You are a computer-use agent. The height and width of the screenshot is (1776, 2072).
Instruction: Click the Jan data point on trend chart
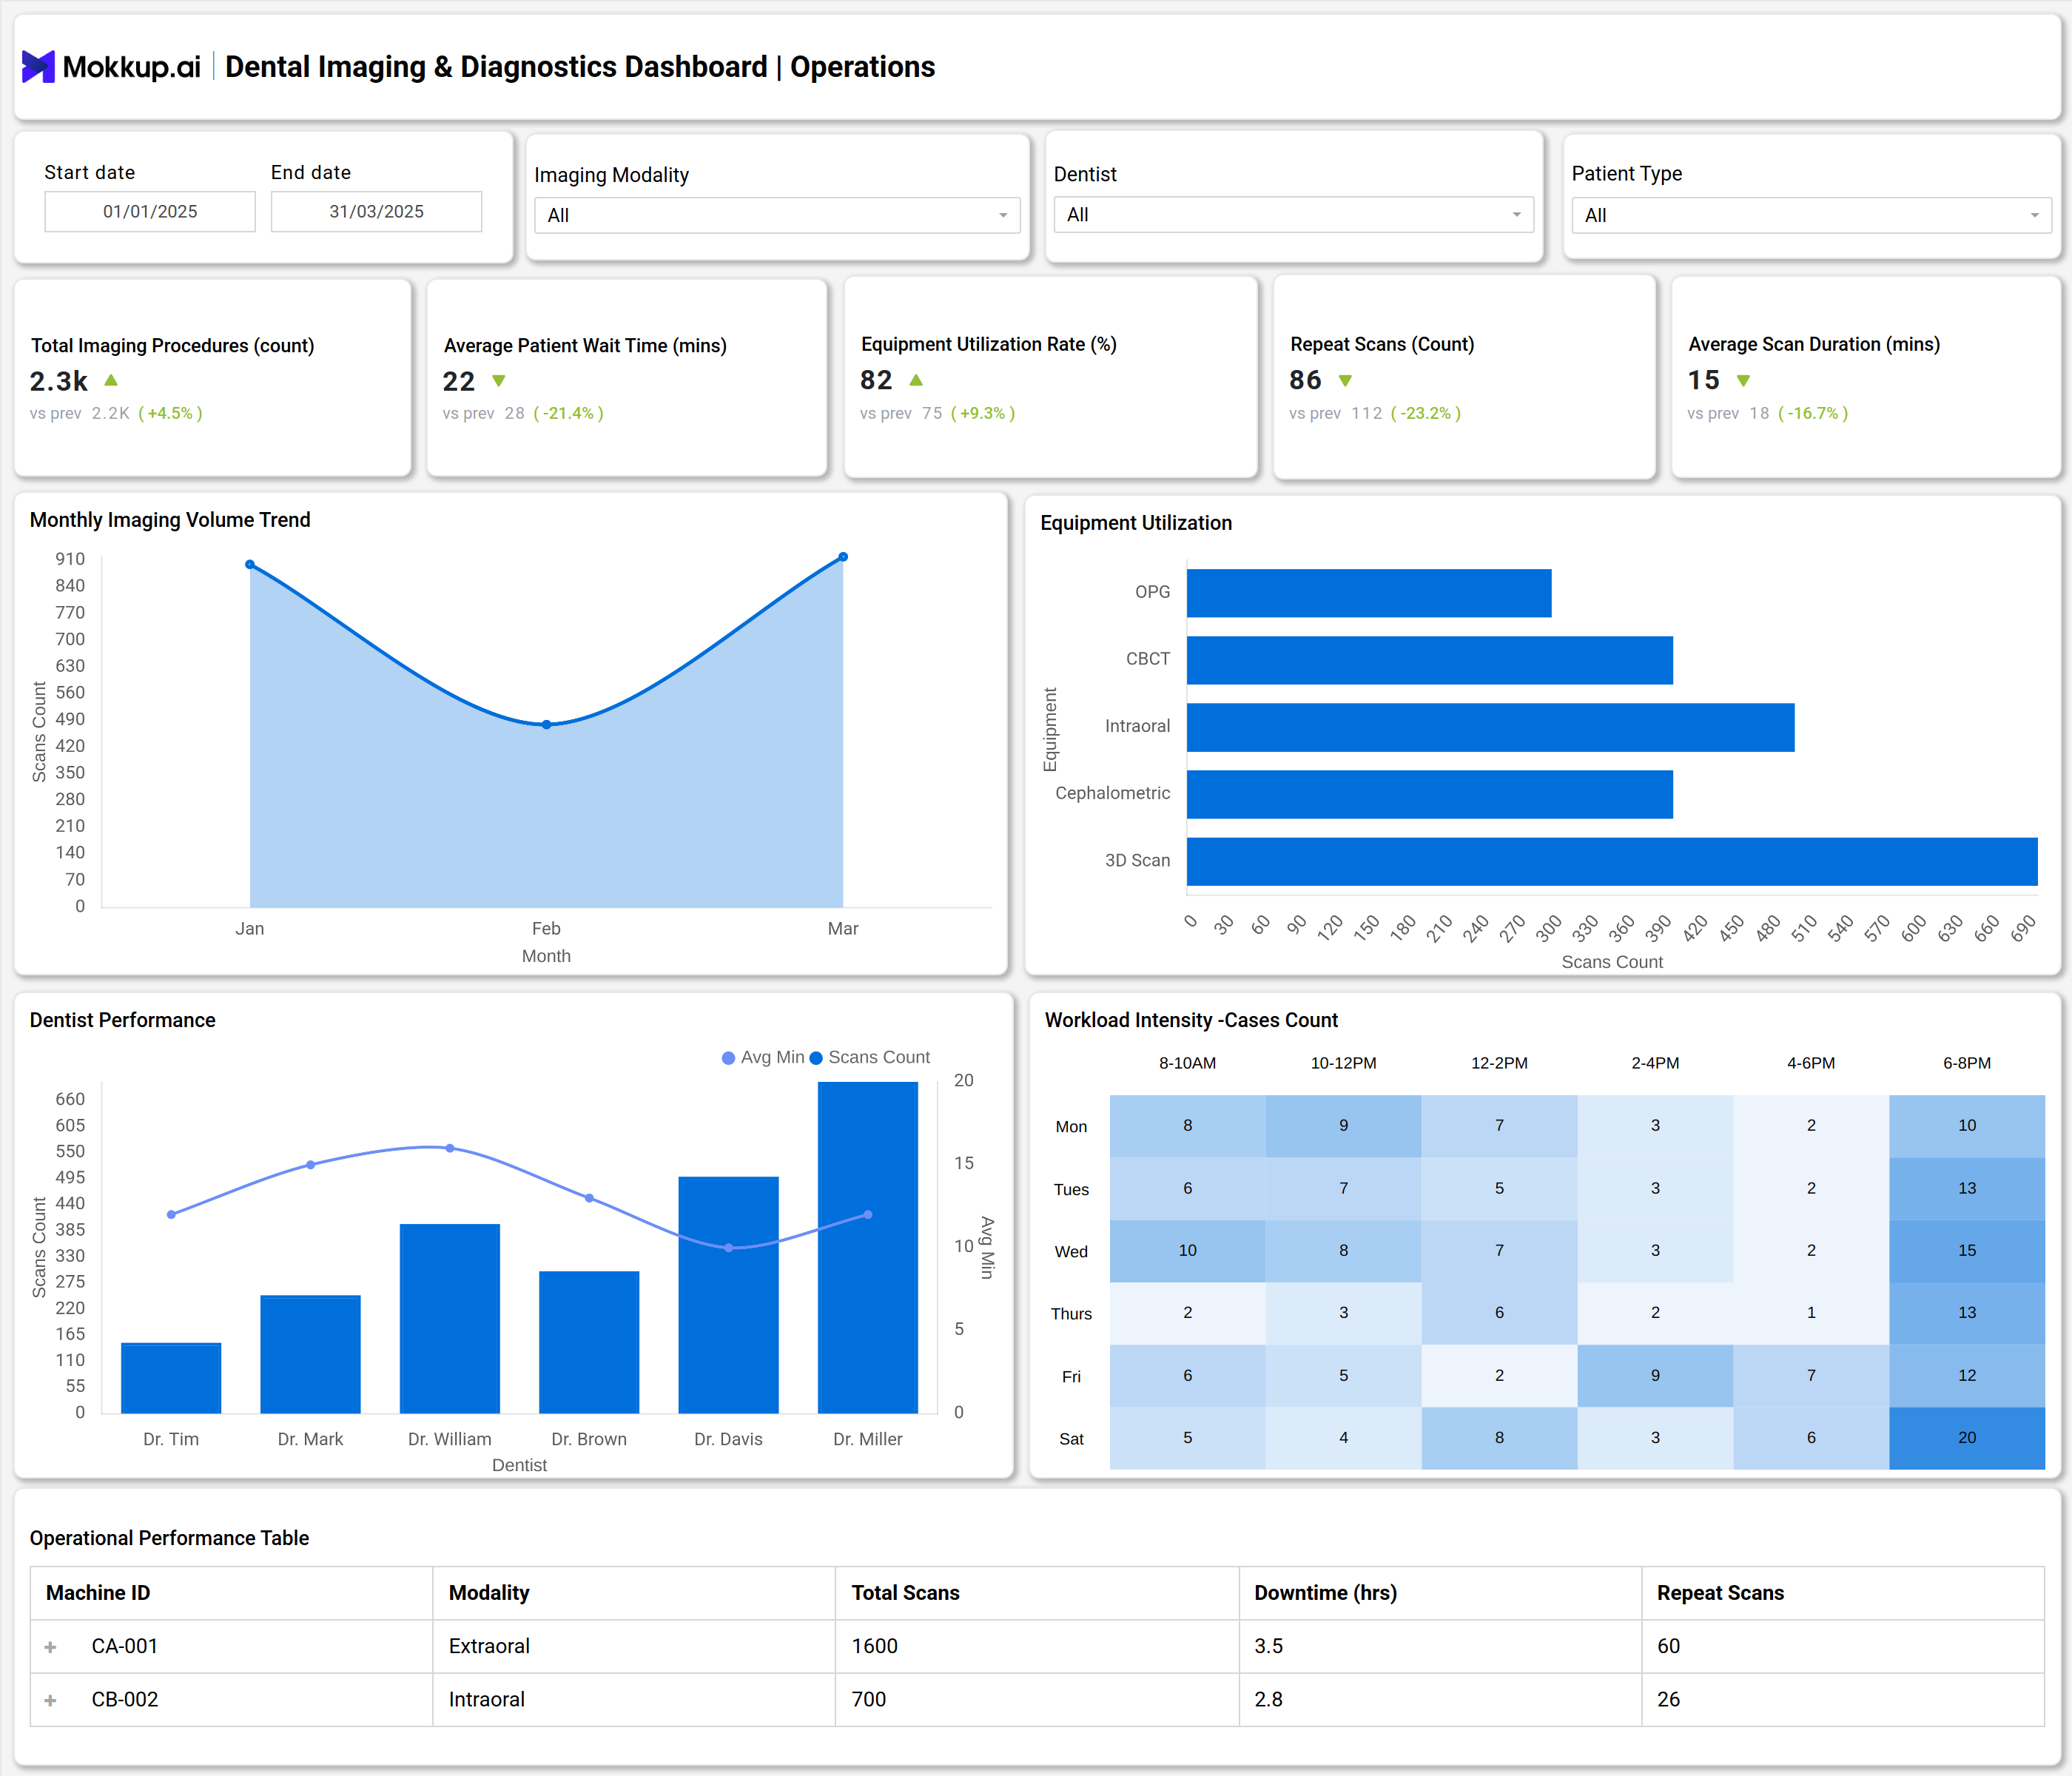point(250,565)
